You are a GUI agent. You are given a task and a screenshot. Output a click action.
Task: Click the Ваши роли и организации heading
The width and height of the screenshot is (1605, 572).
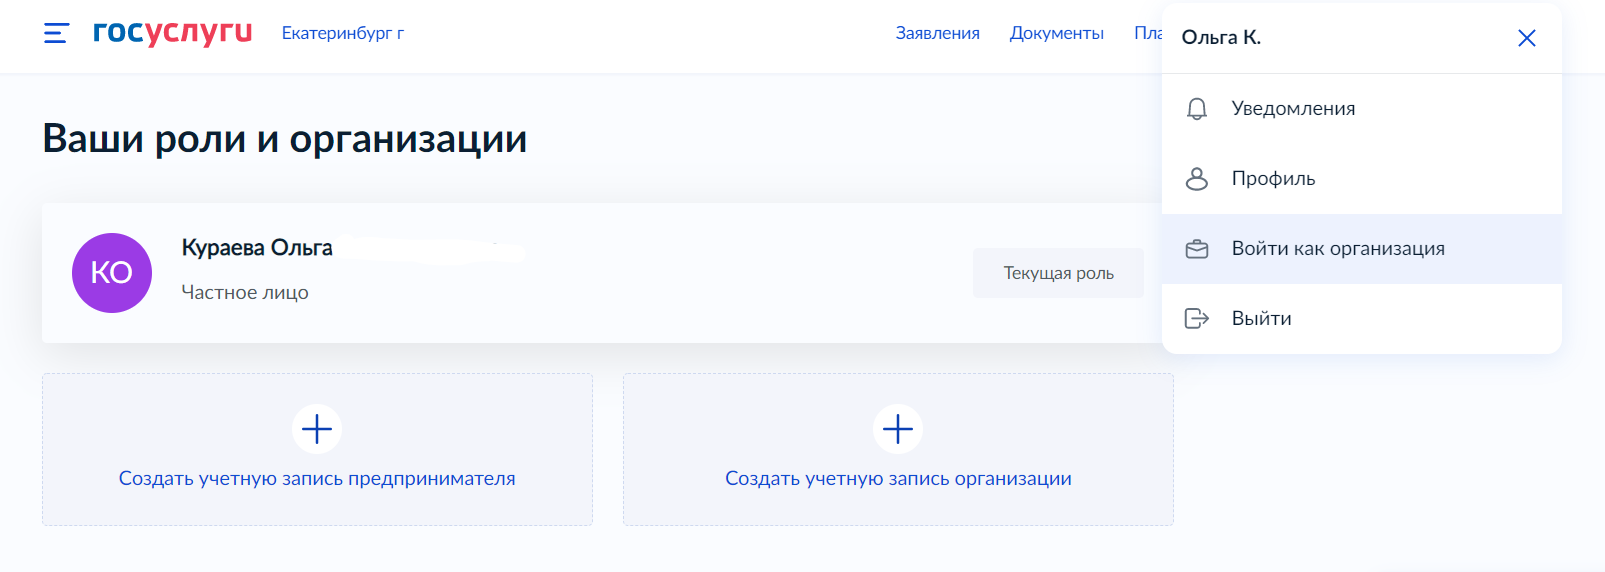285,139
